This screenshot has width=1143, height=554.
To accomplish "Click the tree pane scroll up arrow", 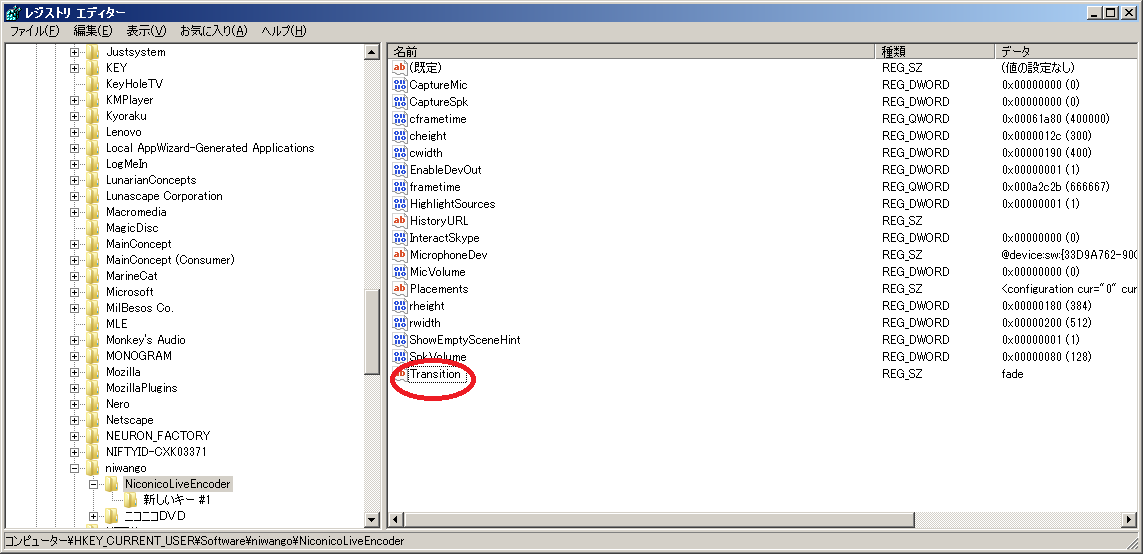I will [x=372, y=52].
